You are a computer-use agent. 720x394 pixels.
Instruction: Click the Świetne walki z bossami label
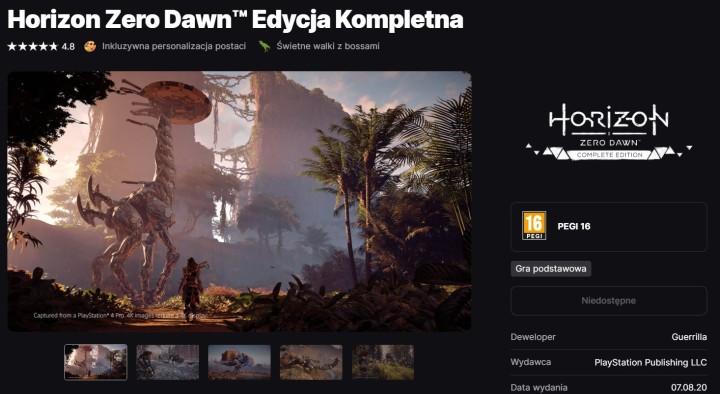click(328, 46)
